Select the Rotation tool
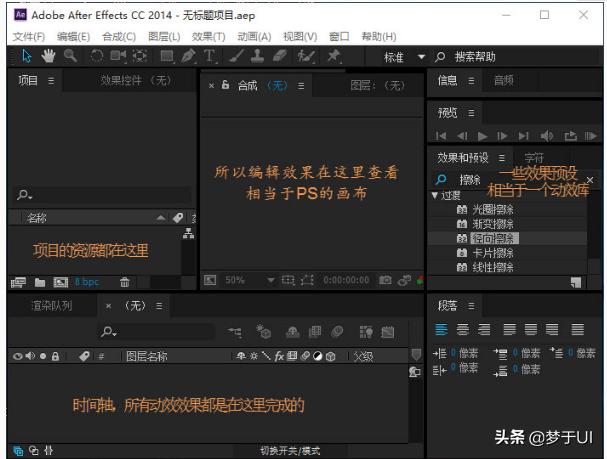The image size is (607, 459). (x=96, y=56)
